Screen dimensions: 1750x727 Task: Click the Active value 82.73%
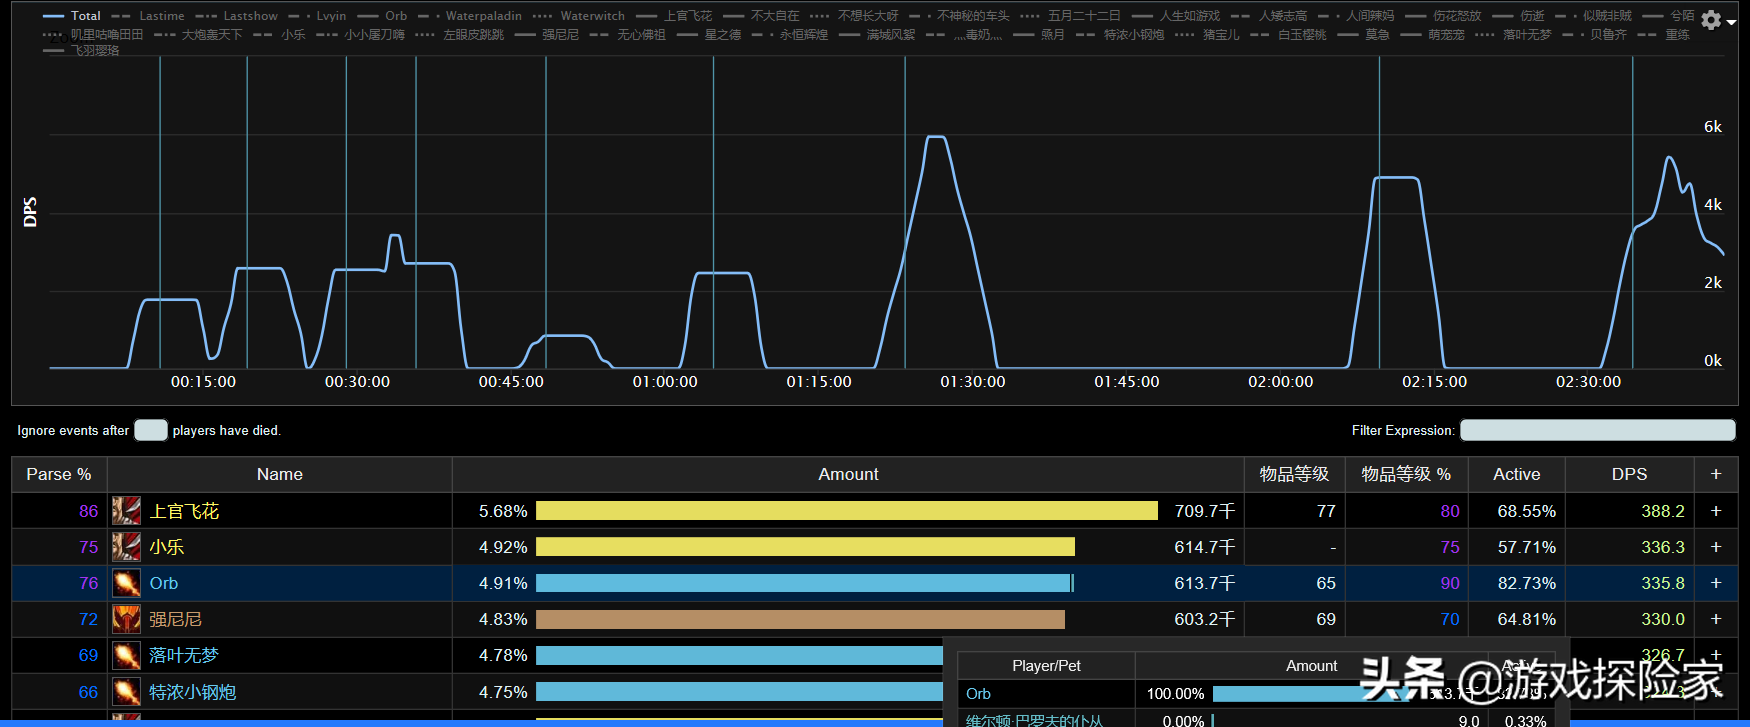tap(1526, 583)
